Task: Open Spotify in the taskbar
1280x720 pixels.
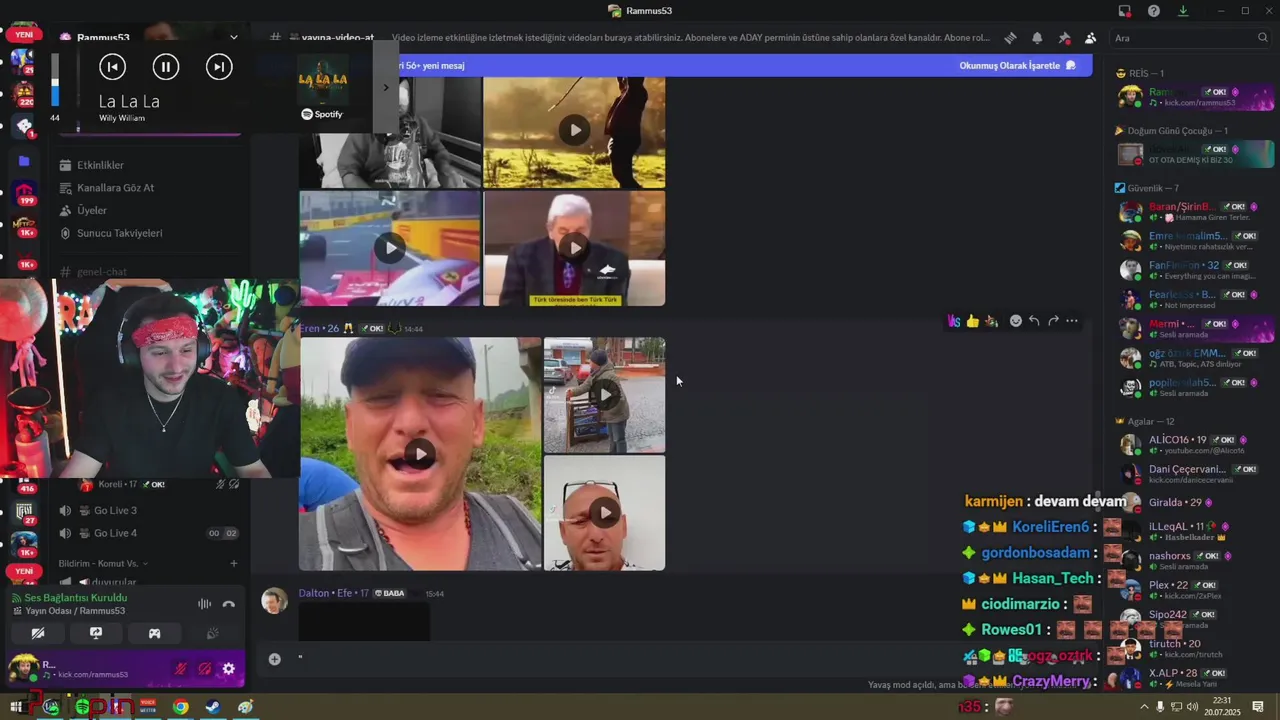Action: click(x=83, y=707)
